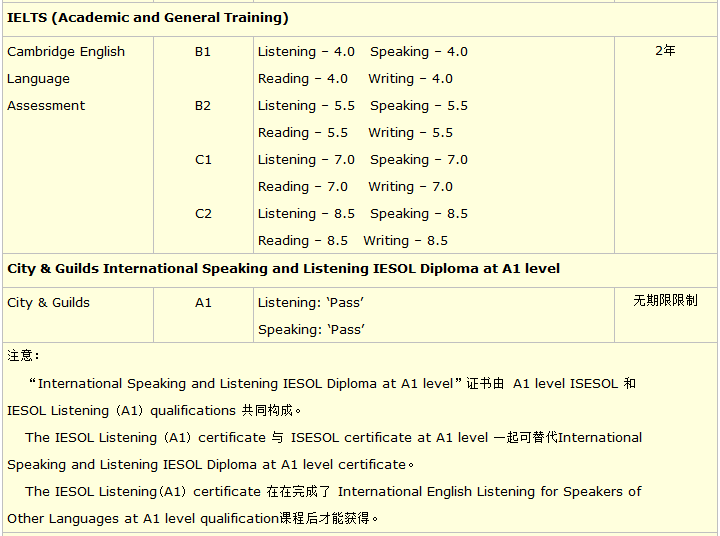720x536 pixels.
Task: Click the A1 level label
Action: click(203, 303)
